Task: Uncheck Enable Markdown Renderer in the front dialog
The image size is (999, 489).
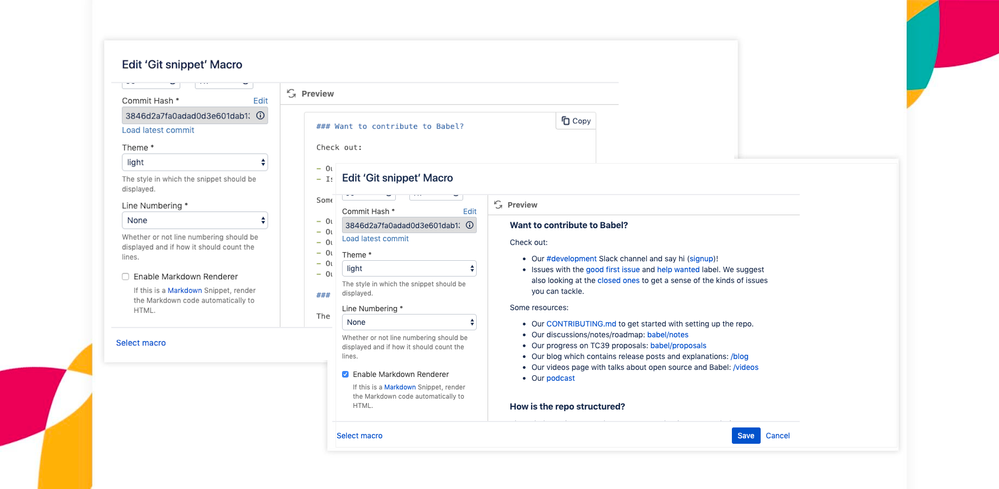Action: pyautogui.click(x=345, y=374)
